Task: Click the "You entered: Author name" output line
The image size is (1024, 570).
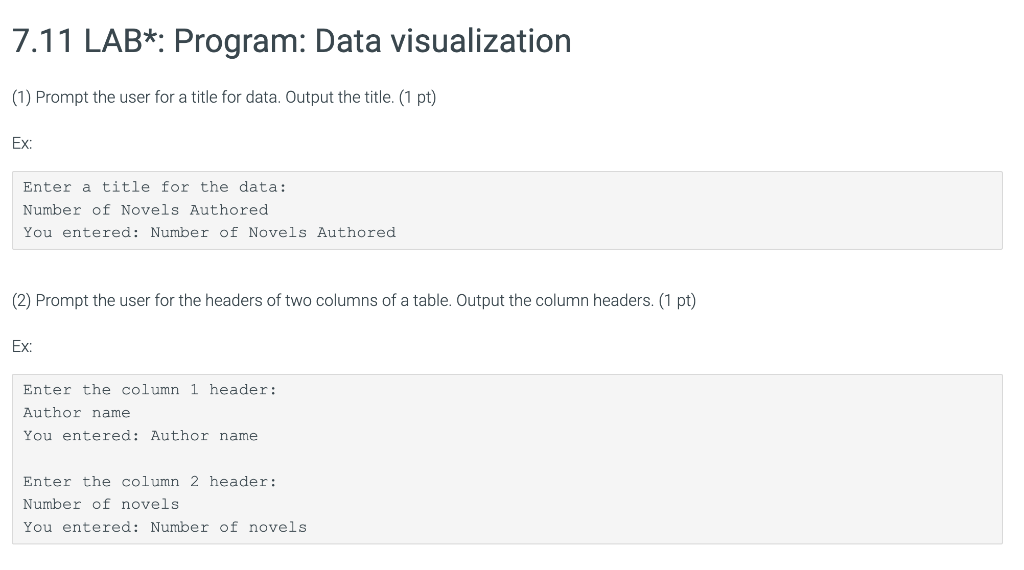Action: [x=140, y=435]
